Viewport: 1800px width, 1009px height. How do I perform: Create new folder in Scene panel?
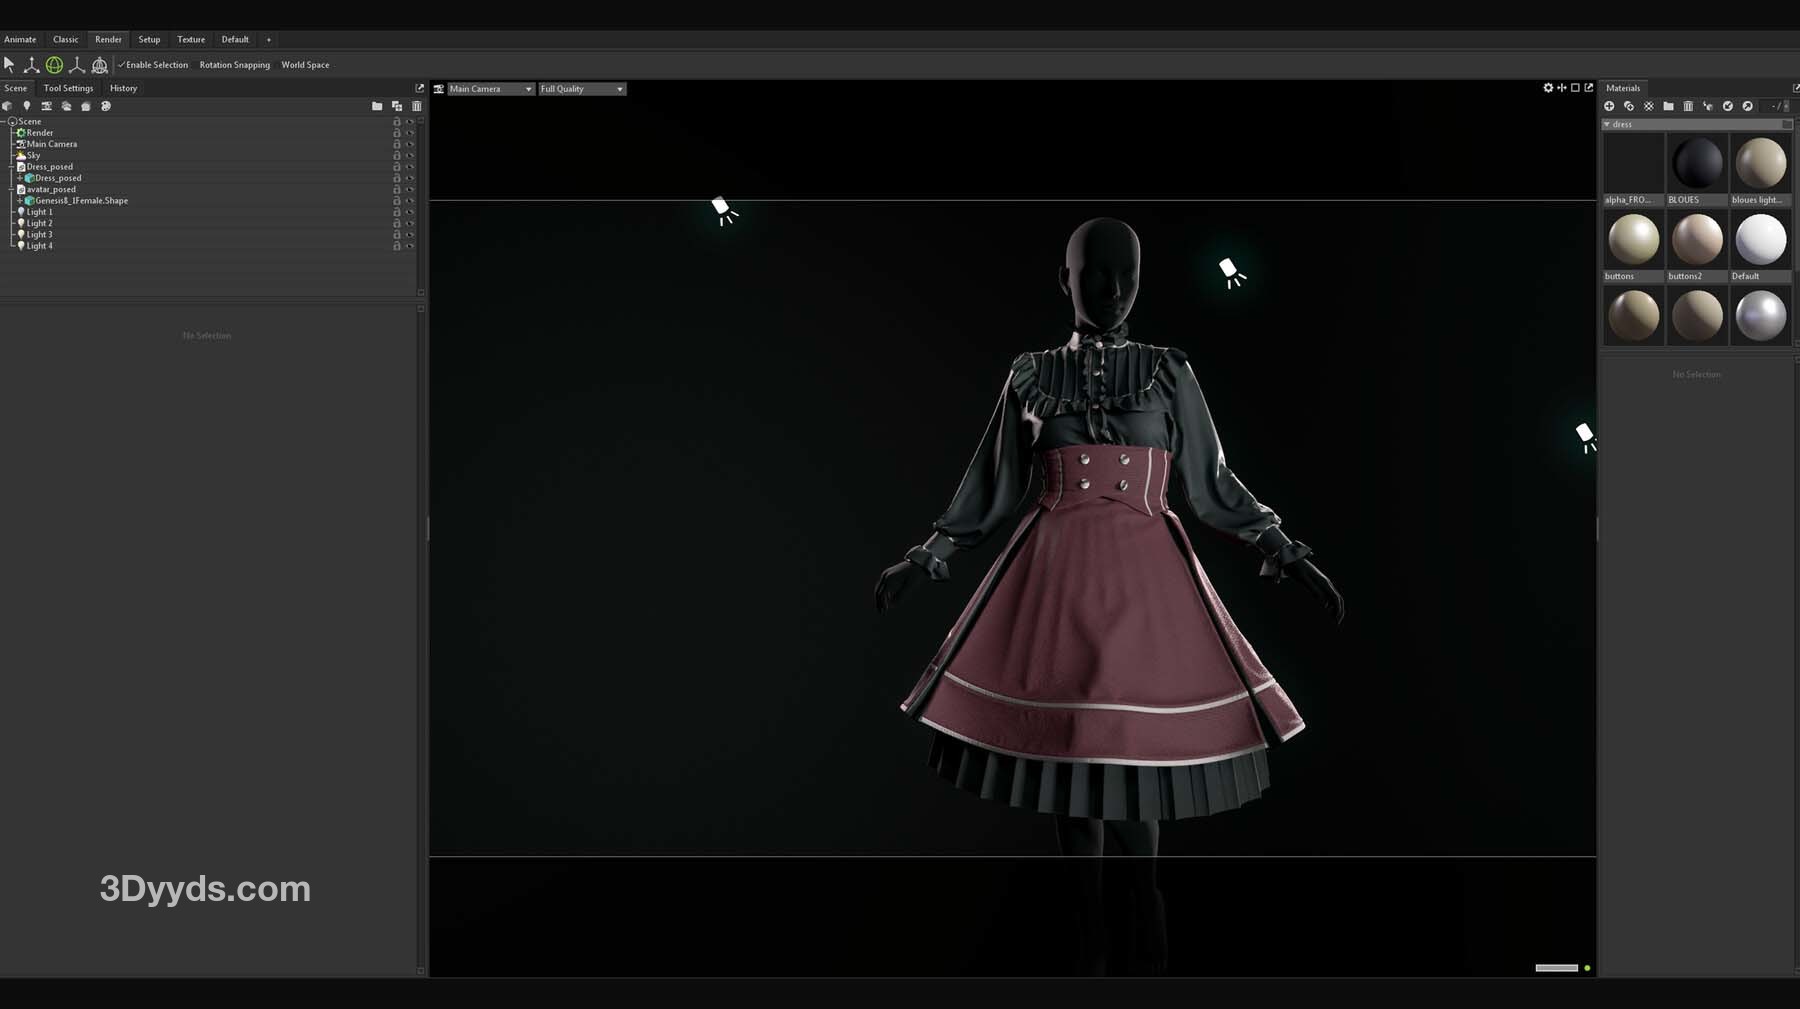coord(377,106)
